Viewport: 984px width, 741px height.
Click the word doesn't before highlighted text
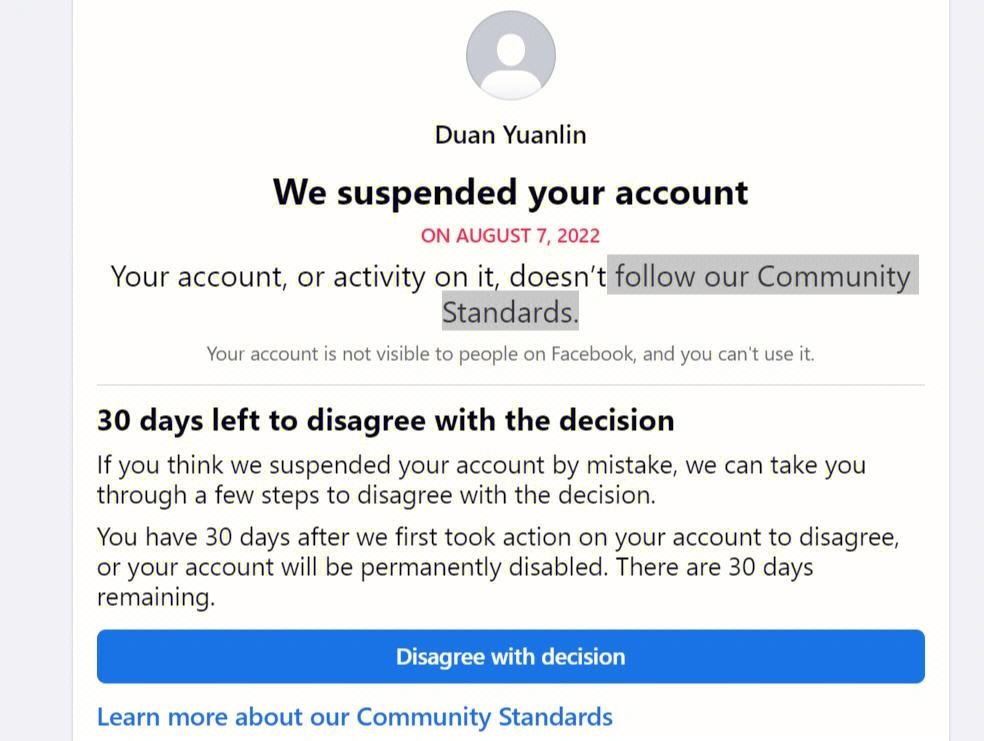(x=558, y=277)
